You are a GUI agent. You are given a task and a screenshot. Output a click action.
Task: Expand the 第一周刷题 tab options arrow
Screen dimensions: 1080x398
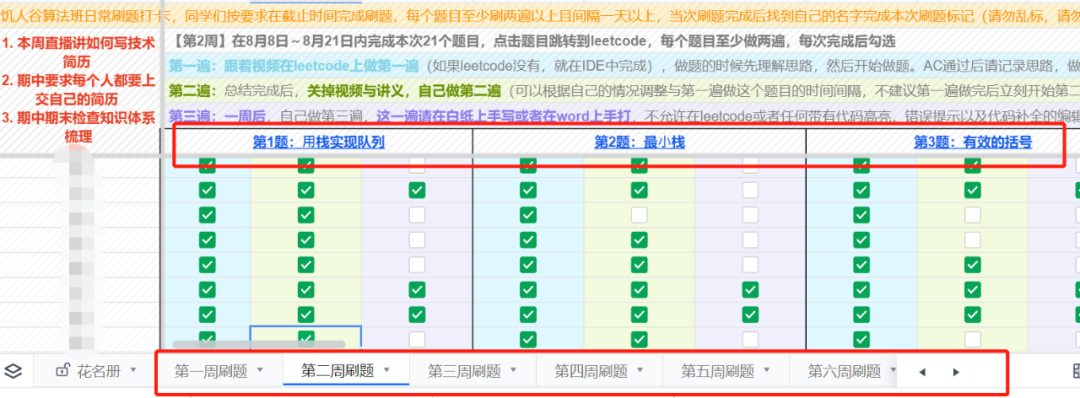[260, 370]
